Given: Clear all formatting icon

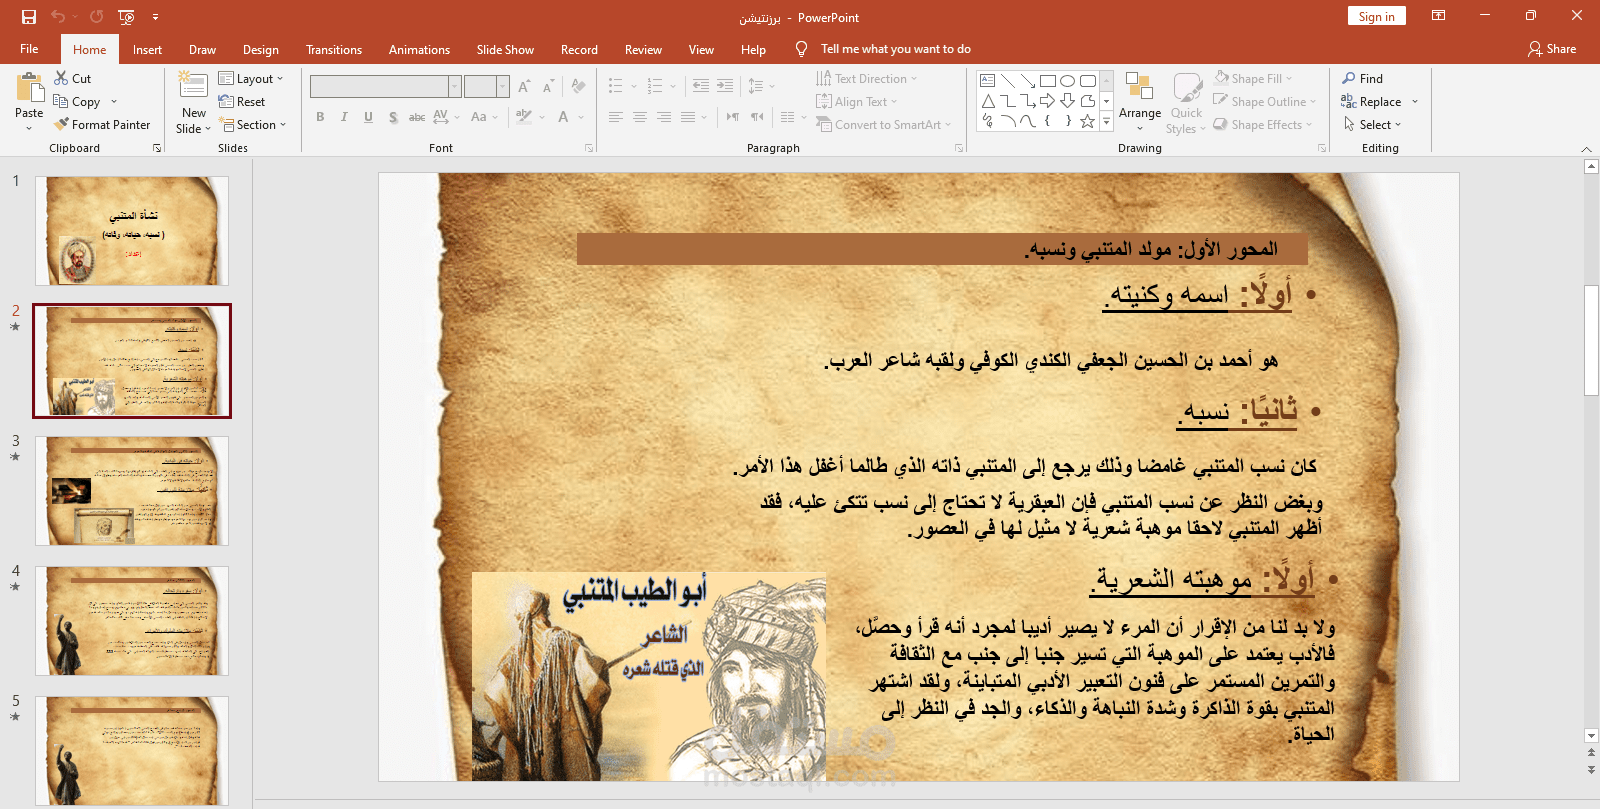Looking at the screenshot, I should click(578, 87).
